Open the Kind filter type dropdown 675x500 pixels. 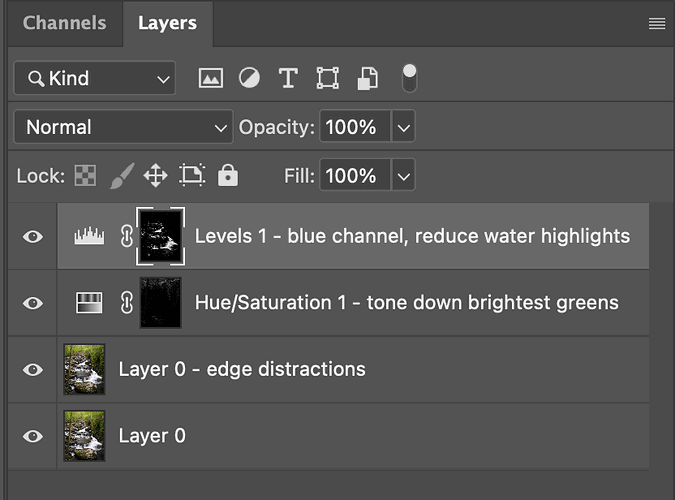[95, 78]
